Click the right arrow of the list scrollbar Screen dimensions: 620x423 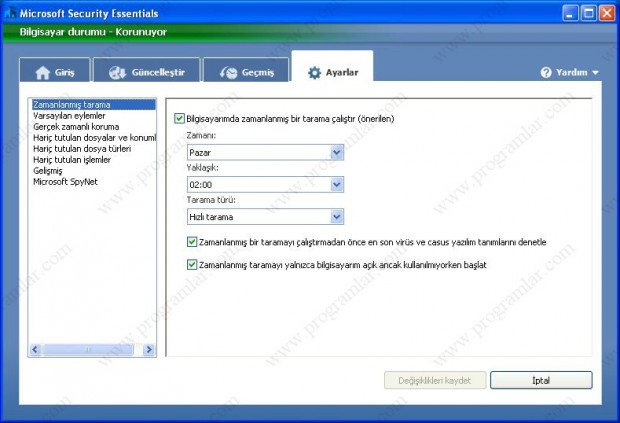149,349
